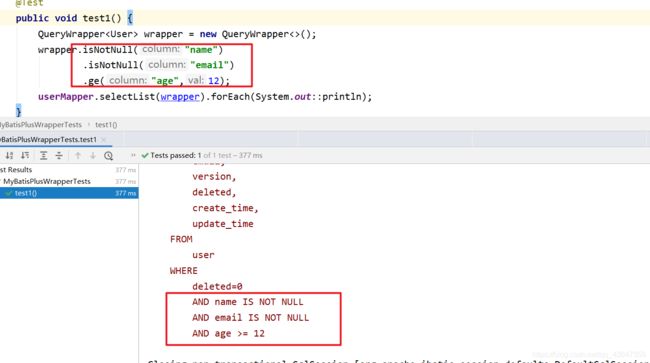Click the 'user' table name in console

click(203, 255)
